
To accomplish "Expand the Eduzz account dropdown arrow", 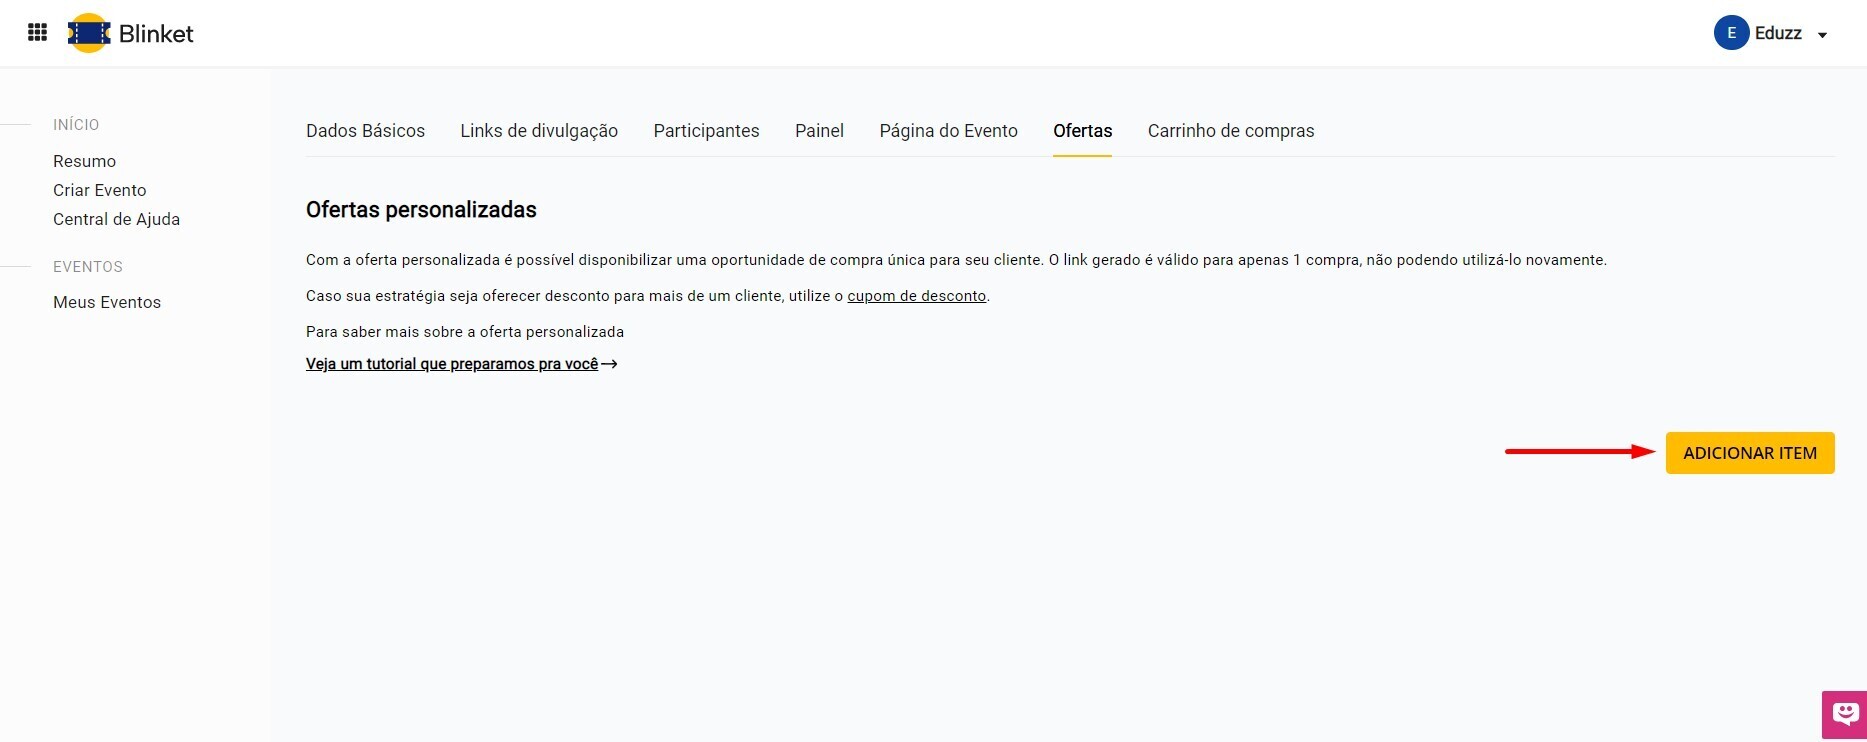I will coord(1822,35).
